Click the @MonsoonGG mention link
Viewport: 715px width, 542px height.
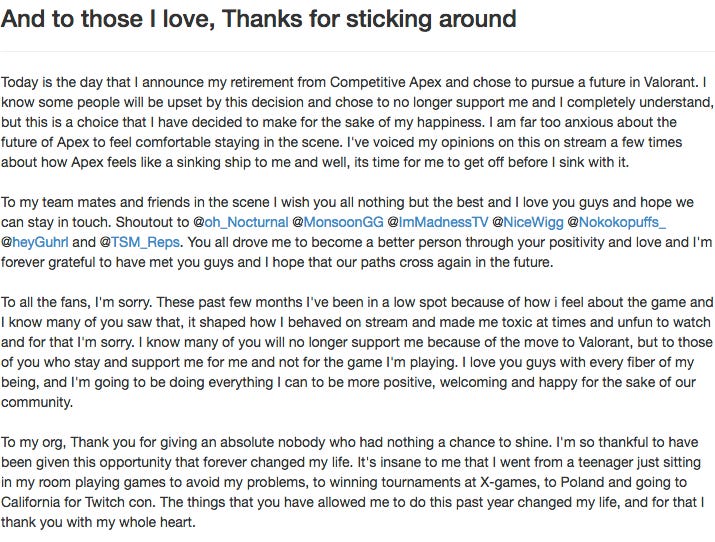tap(338, 222)
